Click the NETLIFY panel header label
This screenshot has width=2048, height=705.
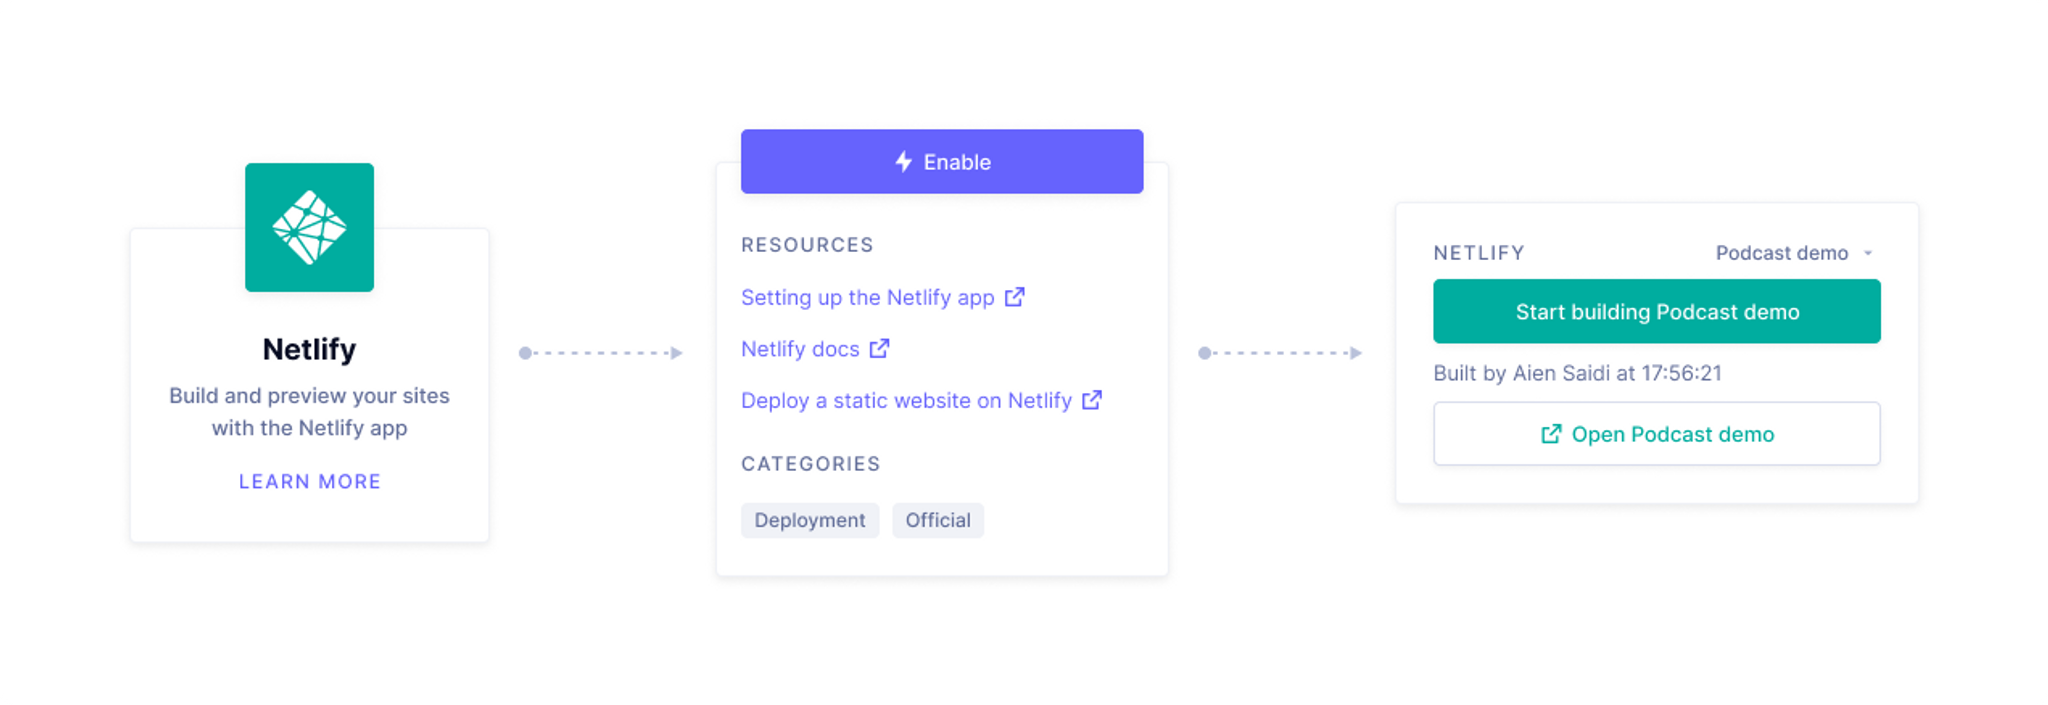pos(1478,253)
